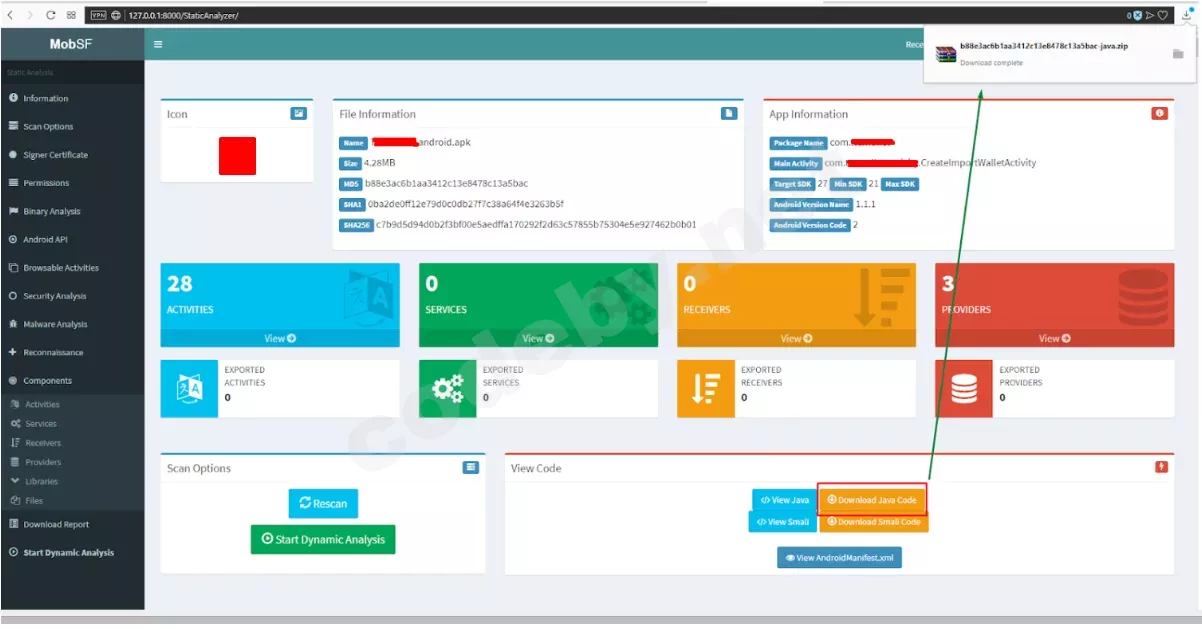
Task: Open Permissions in the sidebar
Action: (x=72, y=183)
